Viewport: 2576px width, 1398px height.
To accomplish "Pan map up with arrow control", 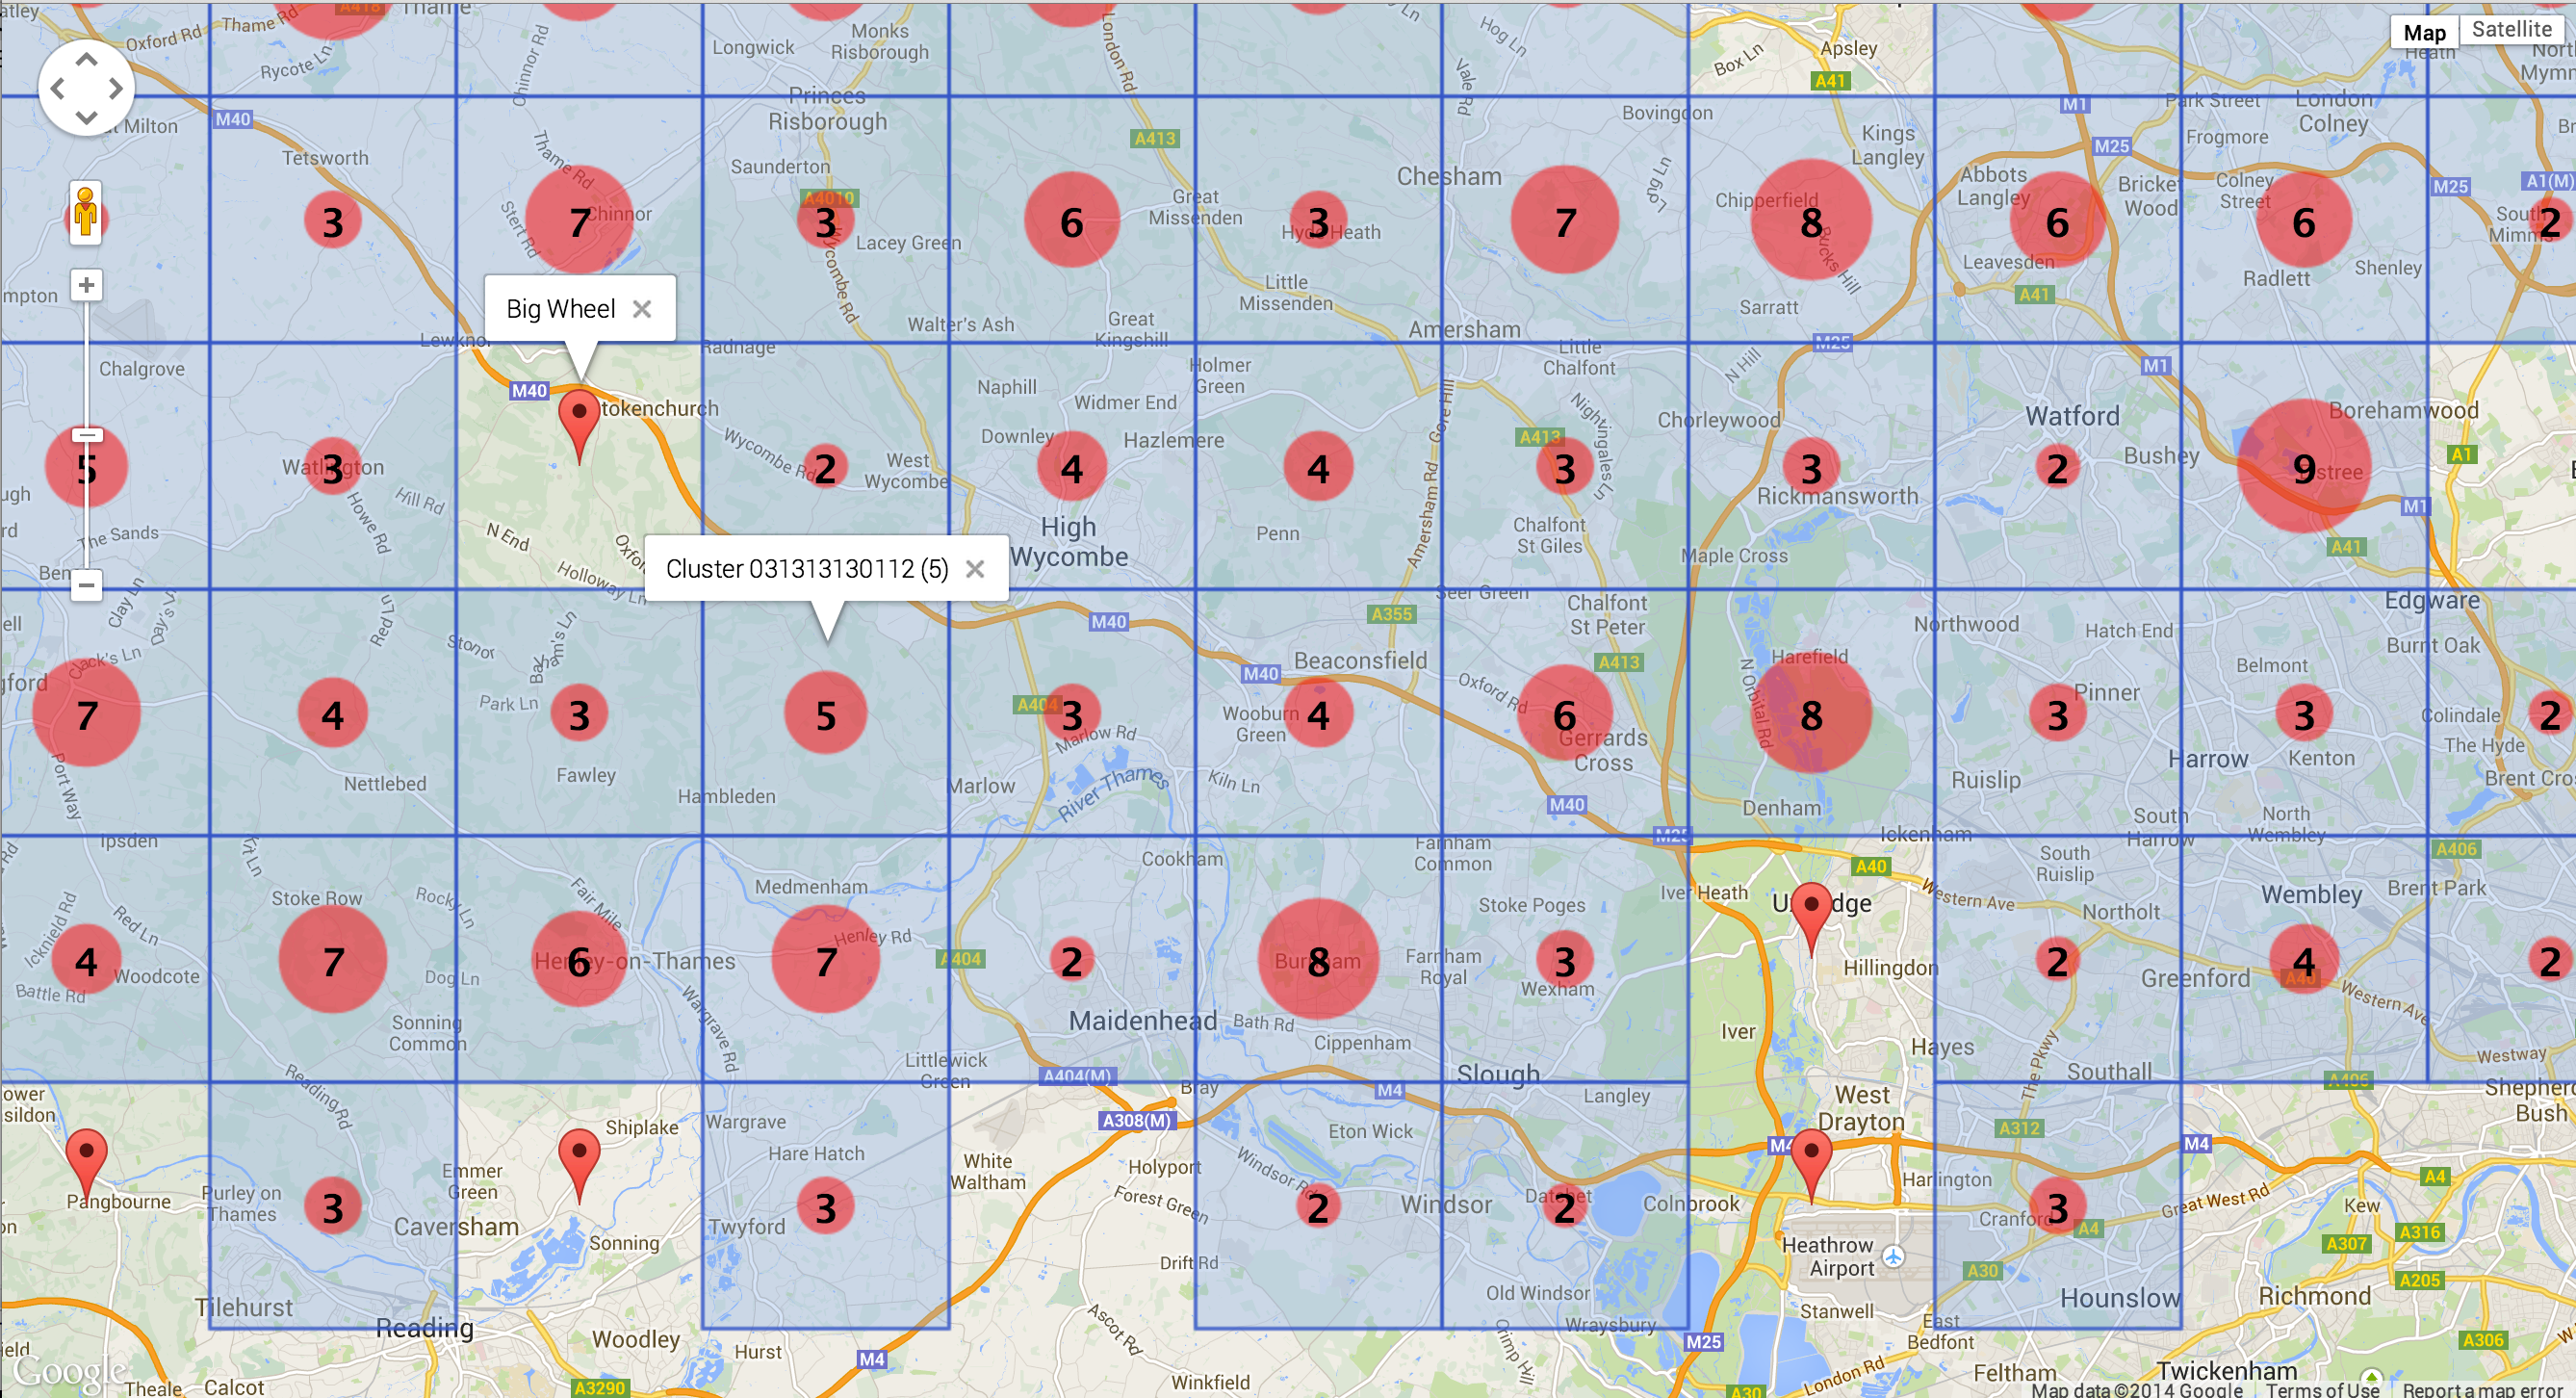I will (x=87, y=60).
